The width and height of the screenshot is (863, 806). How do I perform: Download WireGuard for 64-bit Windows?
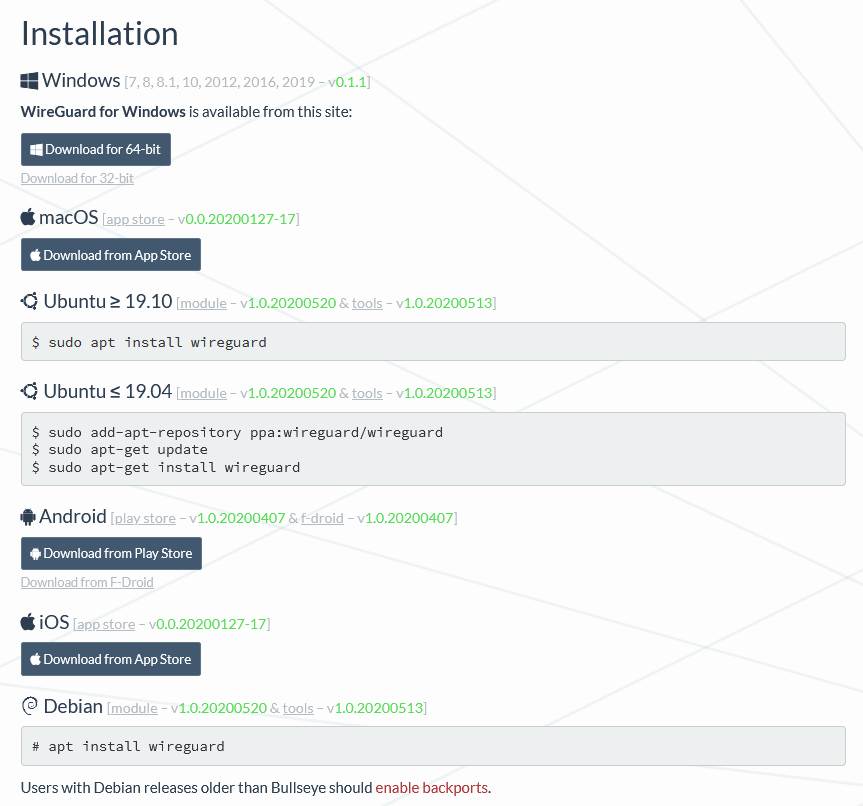(96, 149)
